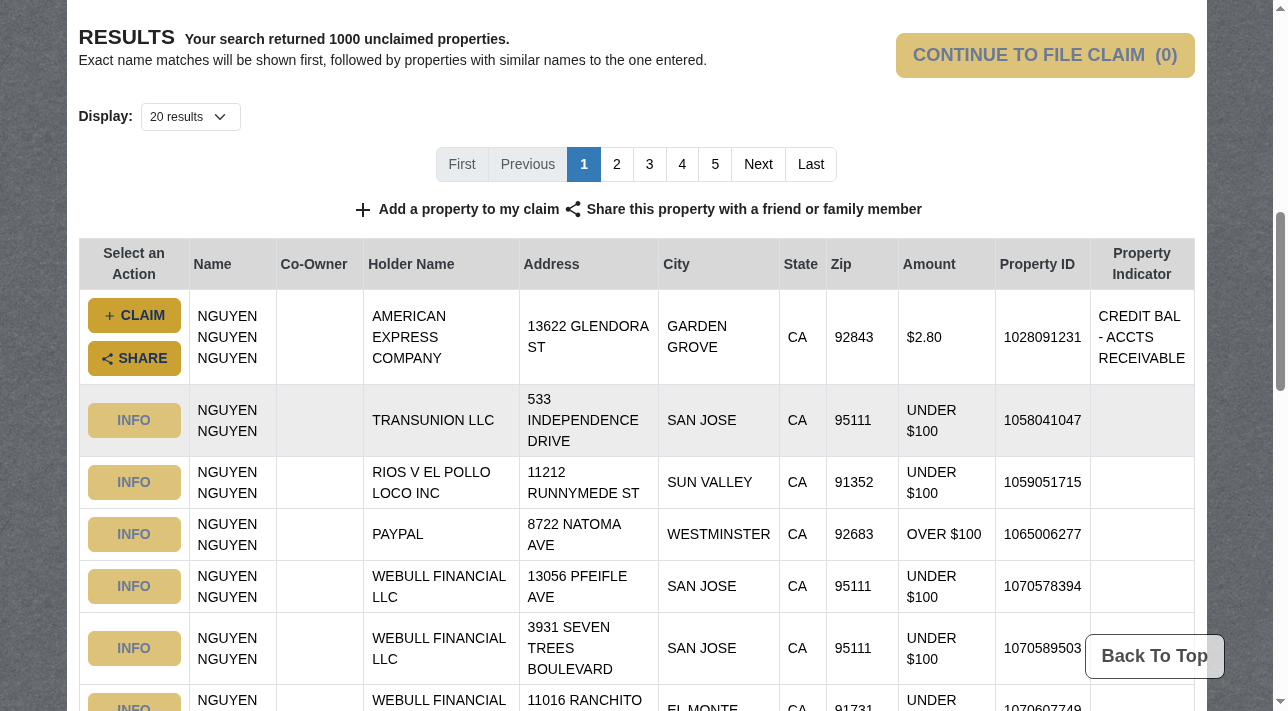Select page 4 in pagination

tap(682, 164)
